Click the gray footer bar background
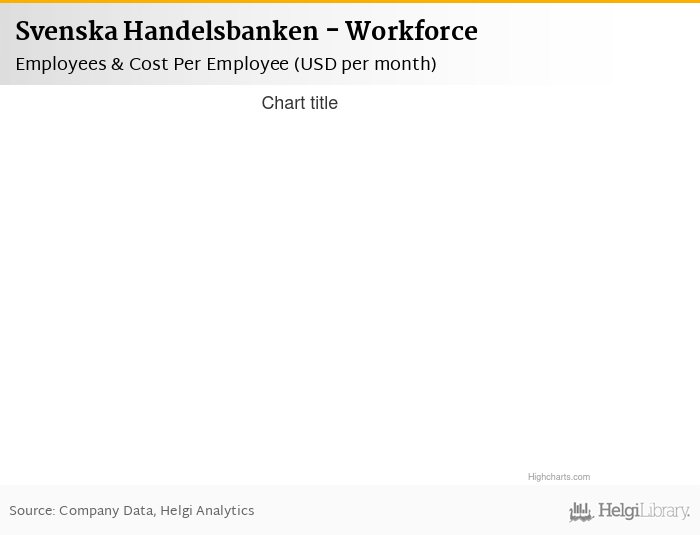This screenshot has height=535, width=700. 400,511
